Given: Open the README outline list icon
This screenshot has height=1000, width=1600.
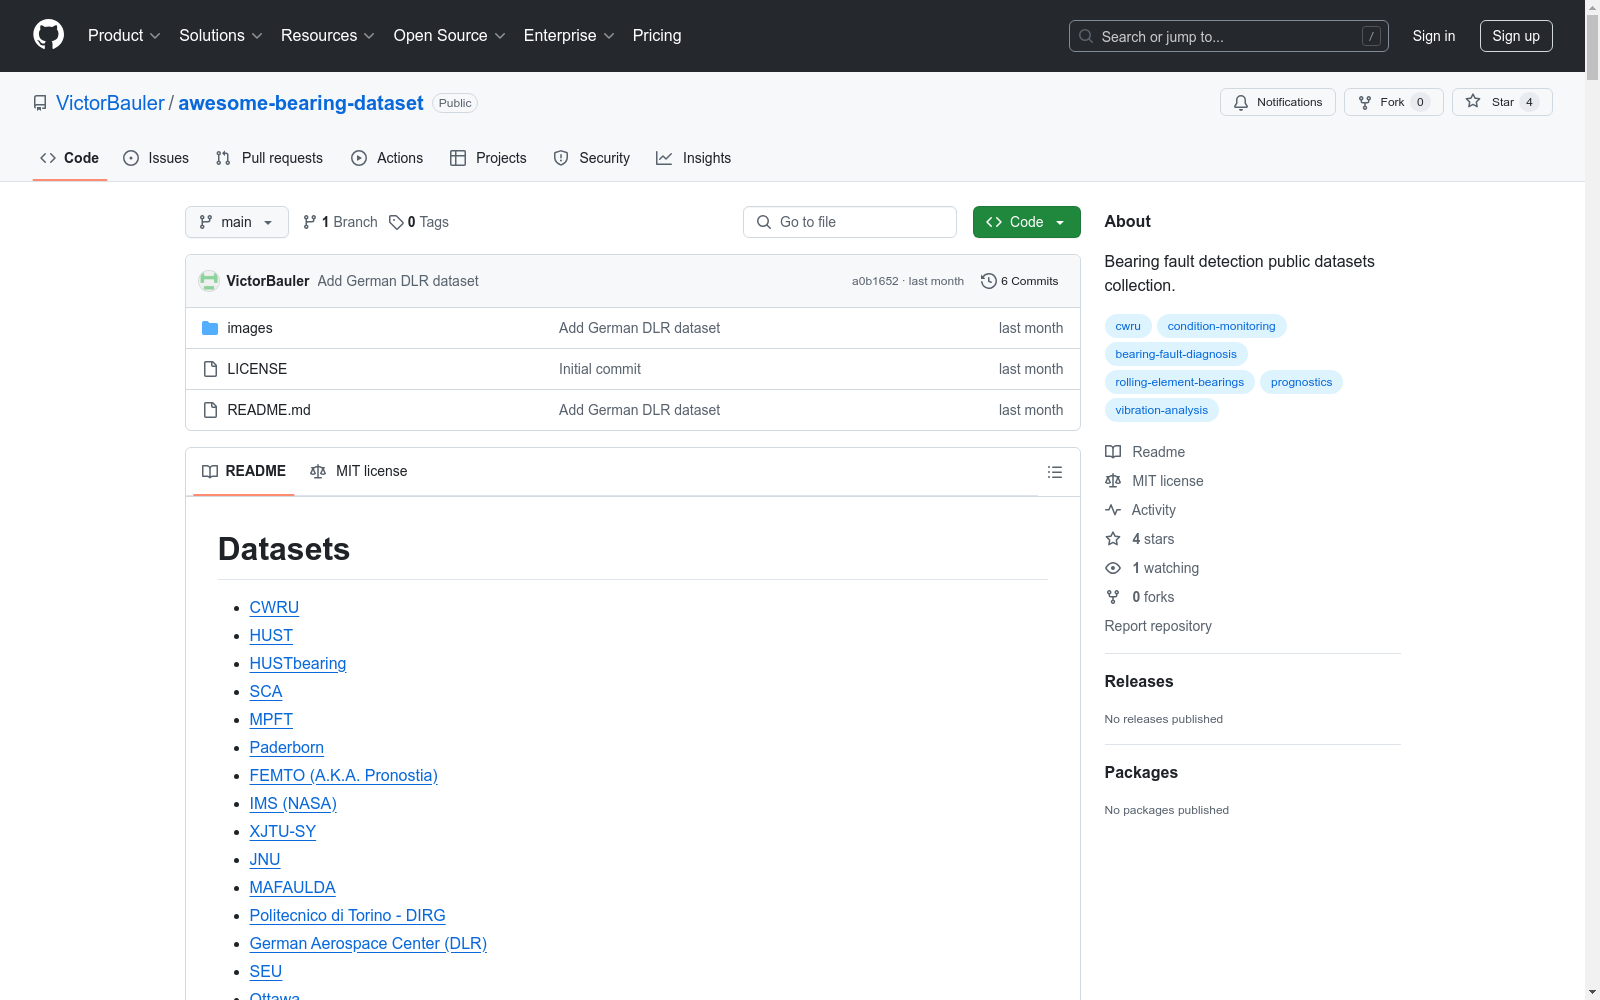Looking at the screenshot, I should [x=1055, y=472].
